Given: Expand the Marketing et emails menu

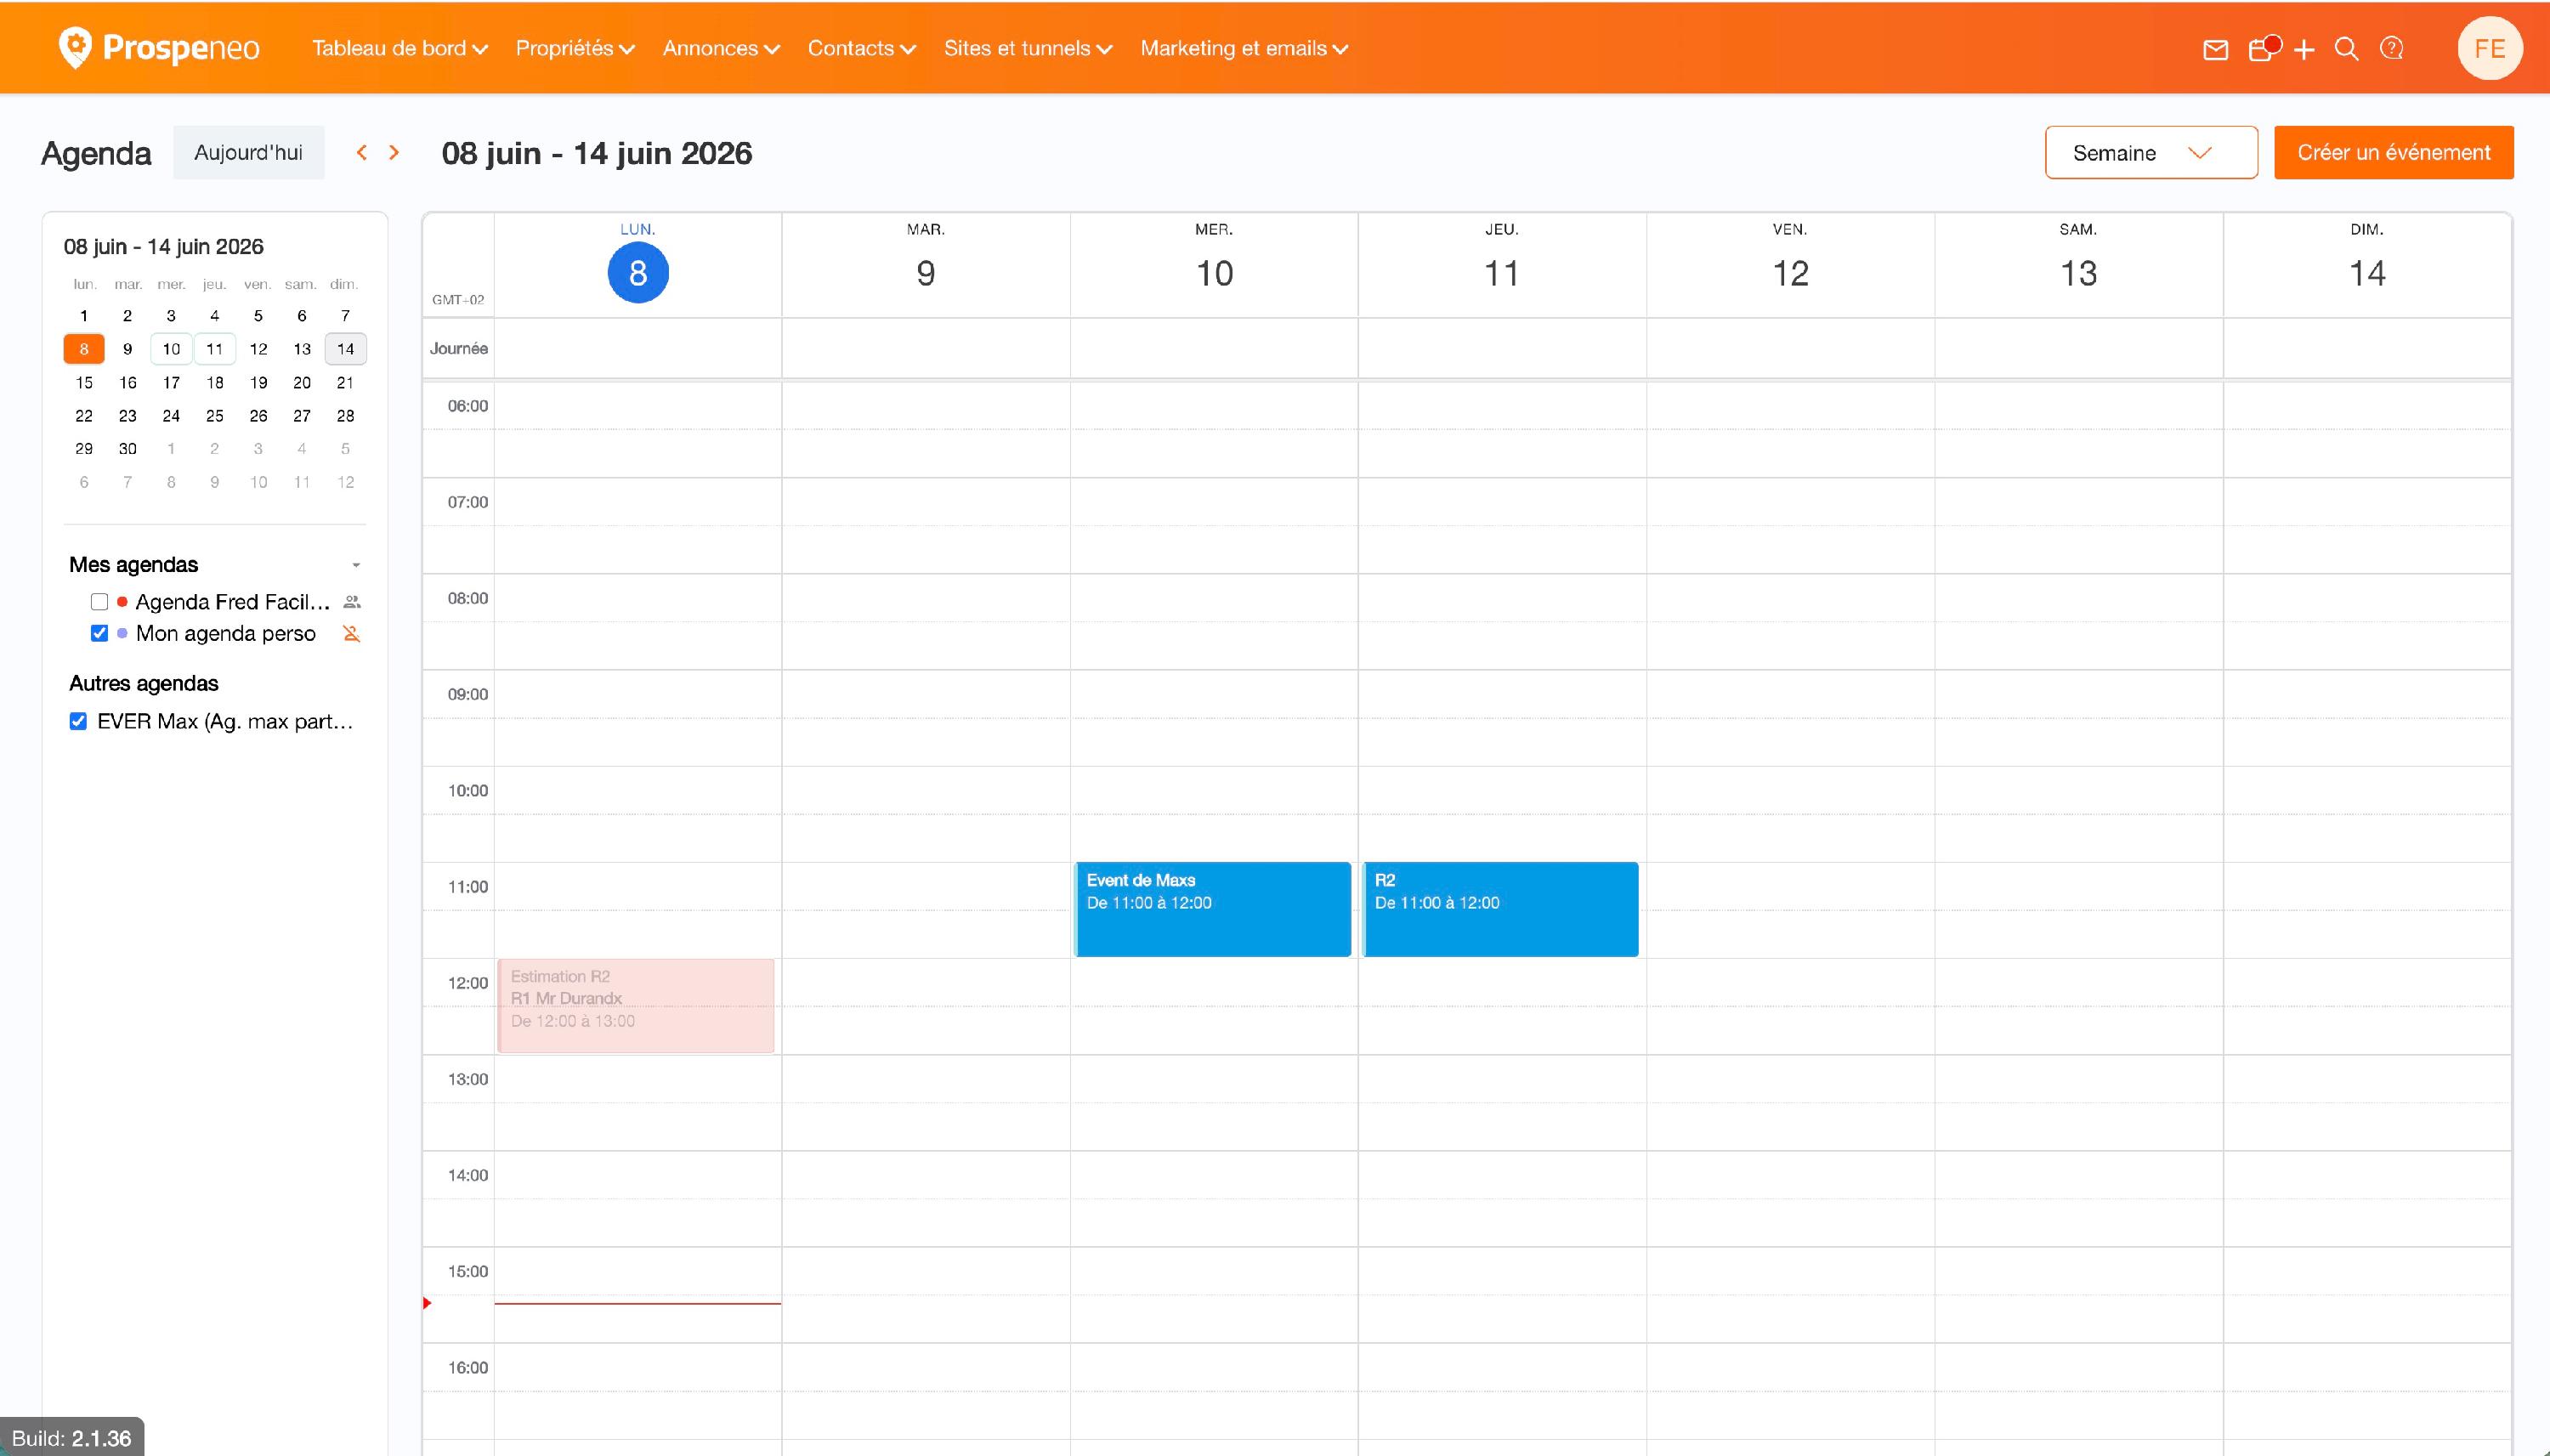Looking at the screenshot, I should coord(1245,48).
